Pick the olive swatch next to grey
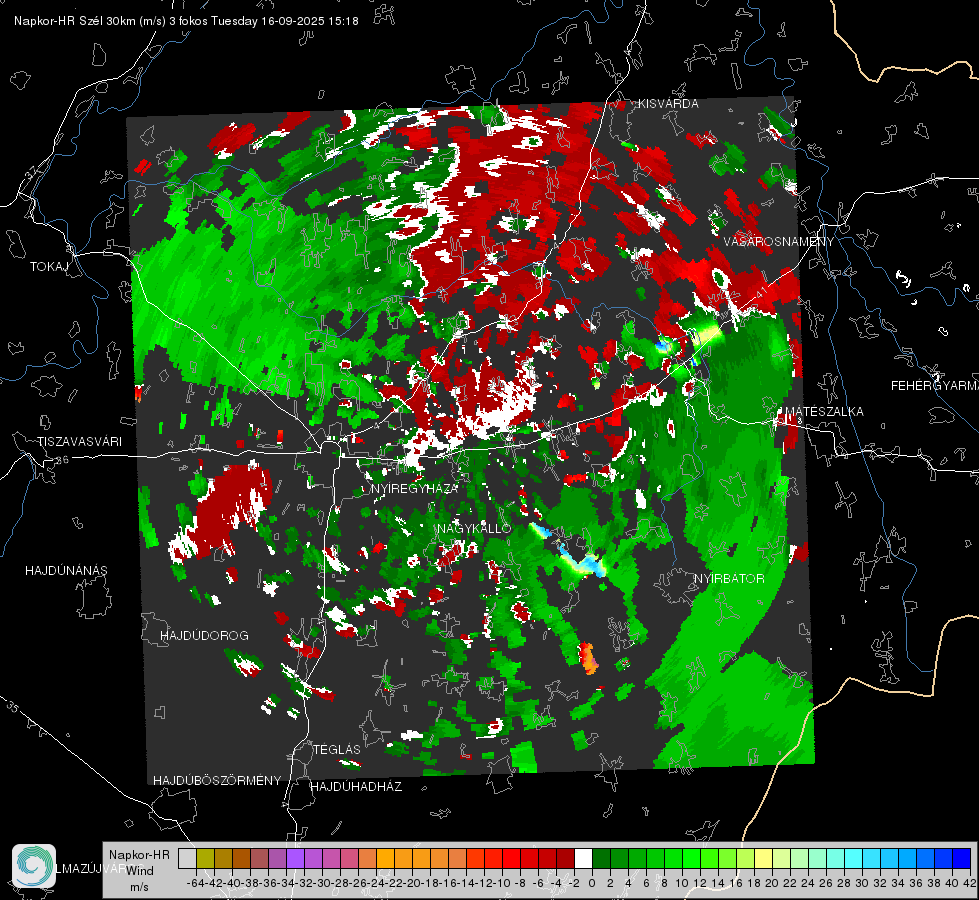 click(205, 859)
